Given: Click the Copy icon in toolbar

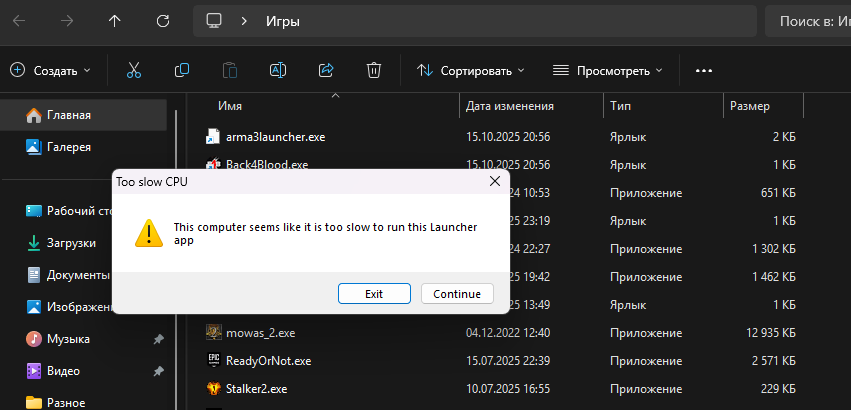Looking at the screenshot, I should (182, 70).
